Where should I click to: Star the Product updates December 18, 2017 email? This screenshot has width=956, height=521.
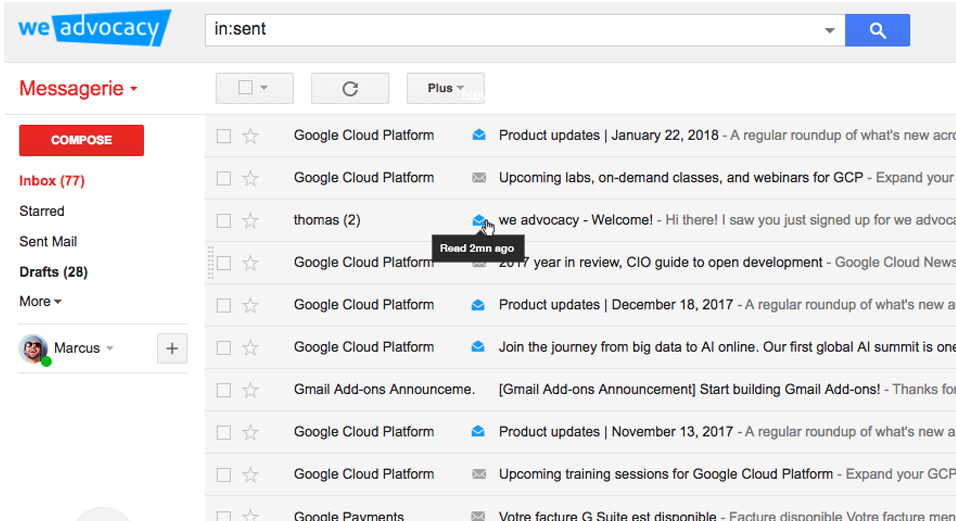(250, 305)
